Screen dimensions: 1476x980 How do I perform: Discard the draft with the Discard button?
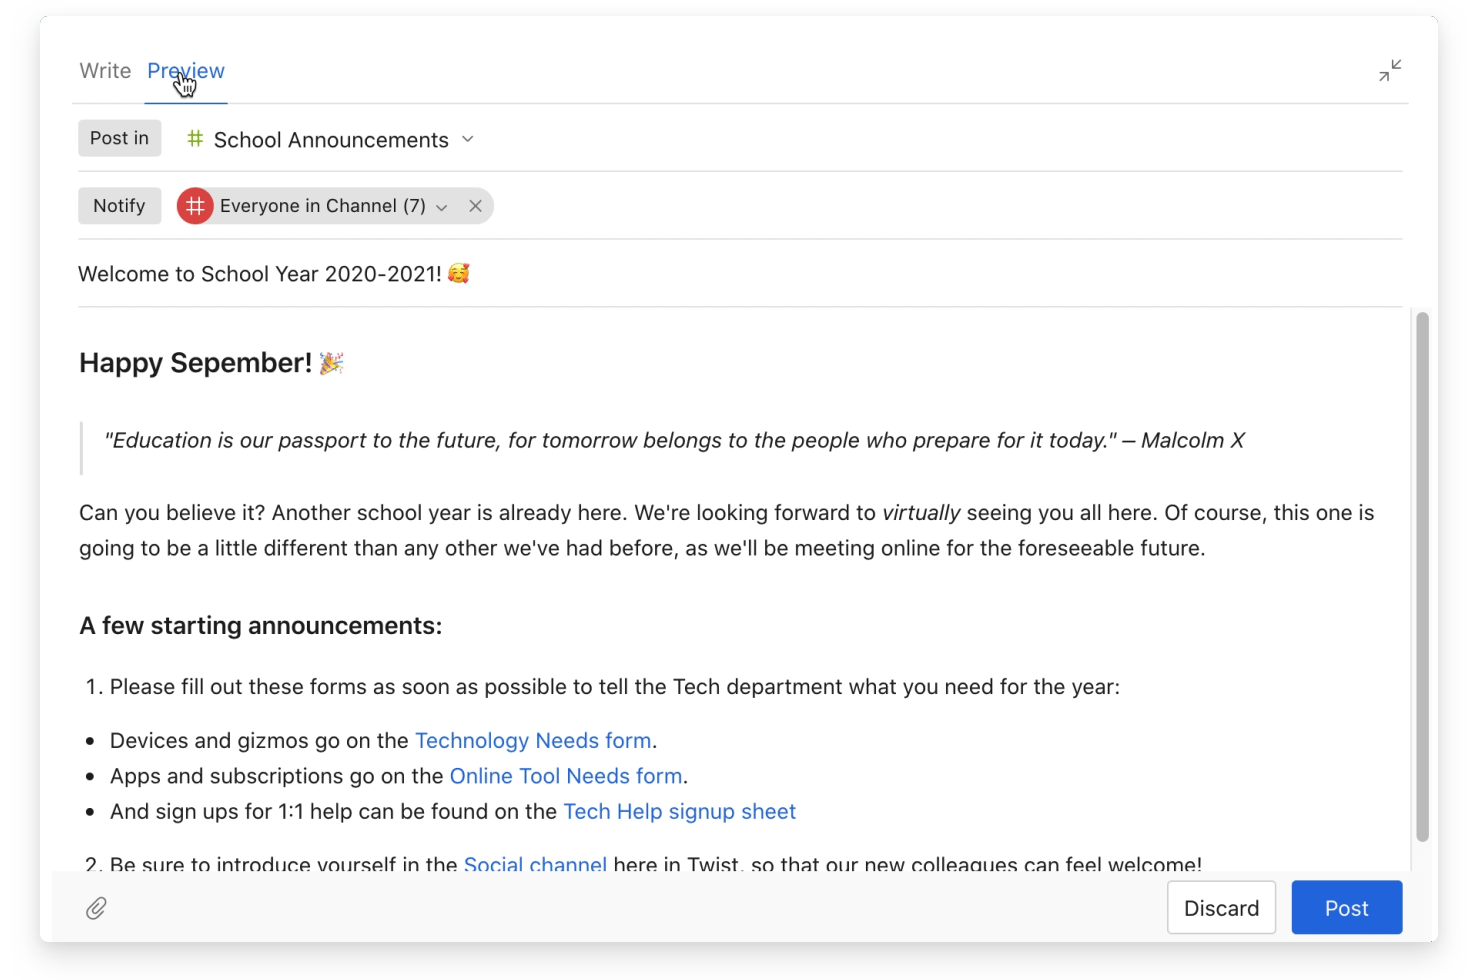pyautogui.click(x=1221, y=908)
